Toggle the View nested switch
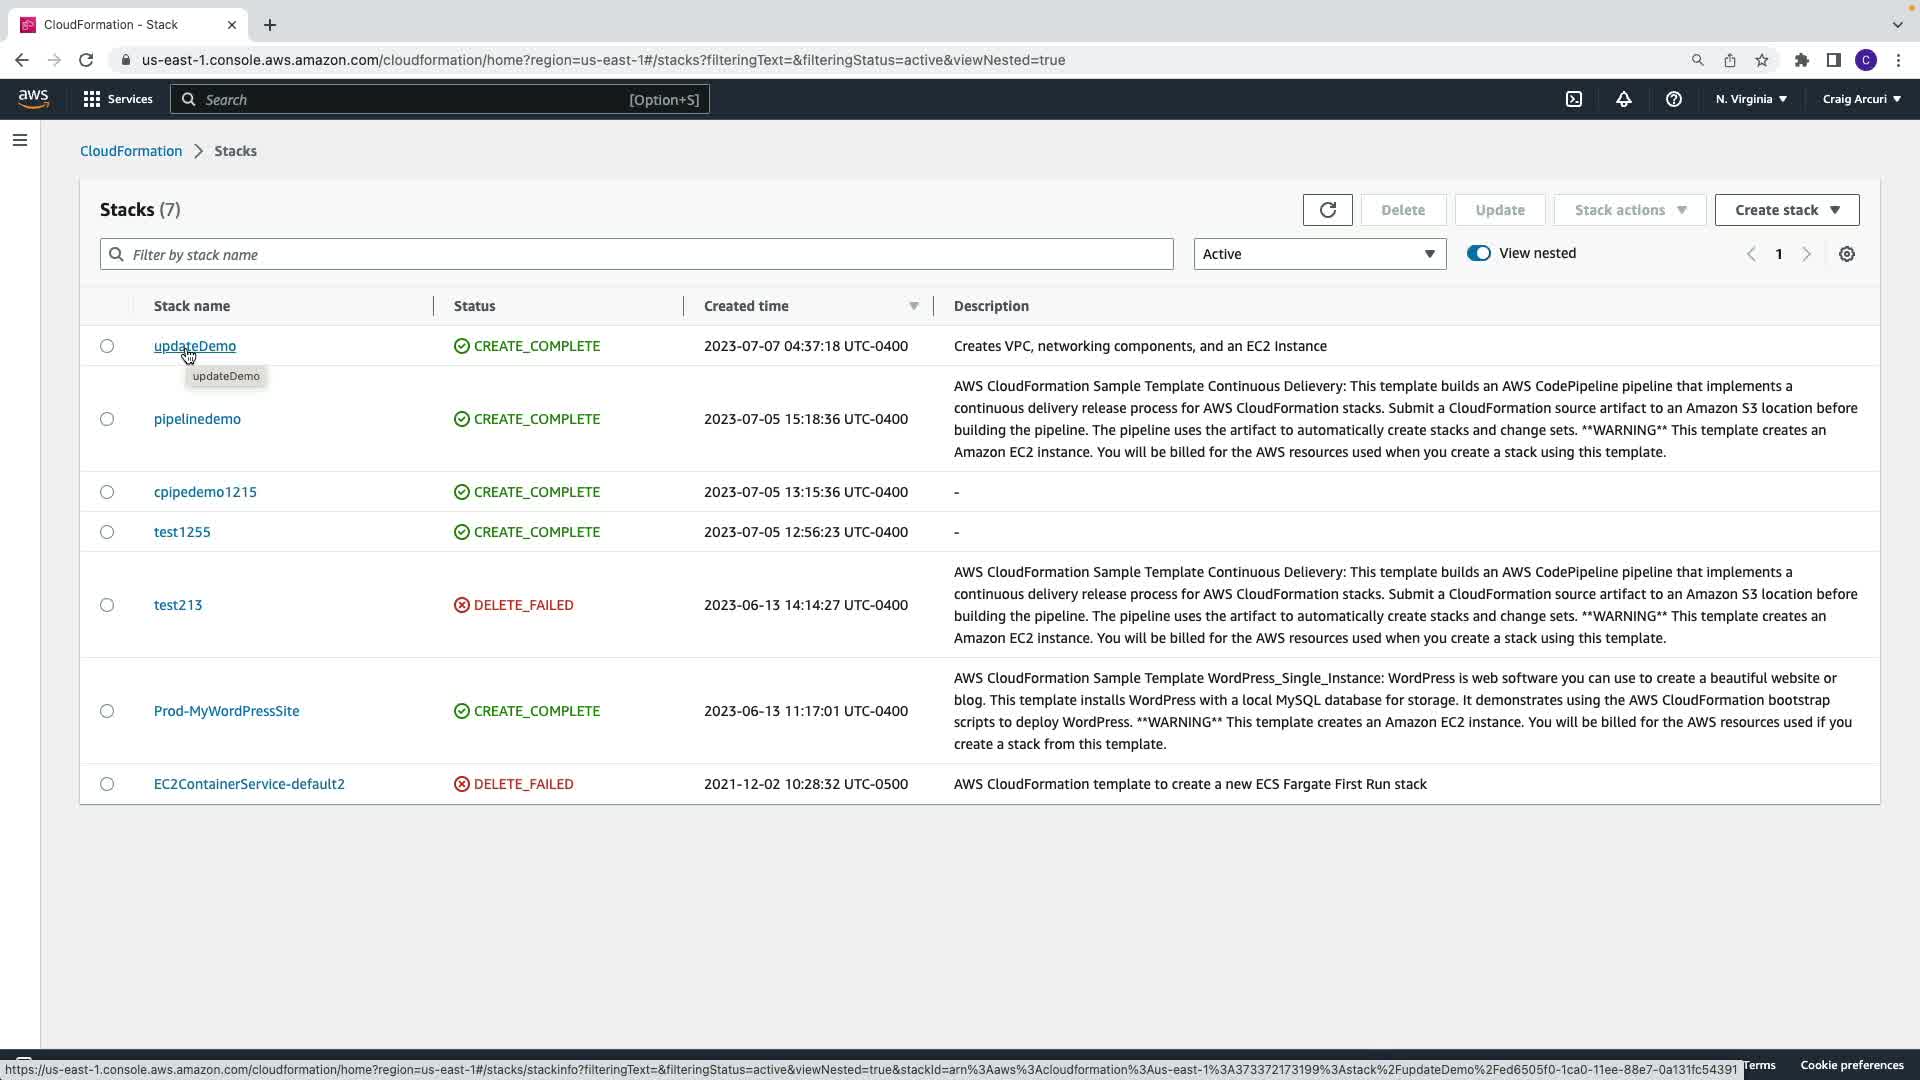The width and height of the screenshot is (1920, 1080). 1478,253
